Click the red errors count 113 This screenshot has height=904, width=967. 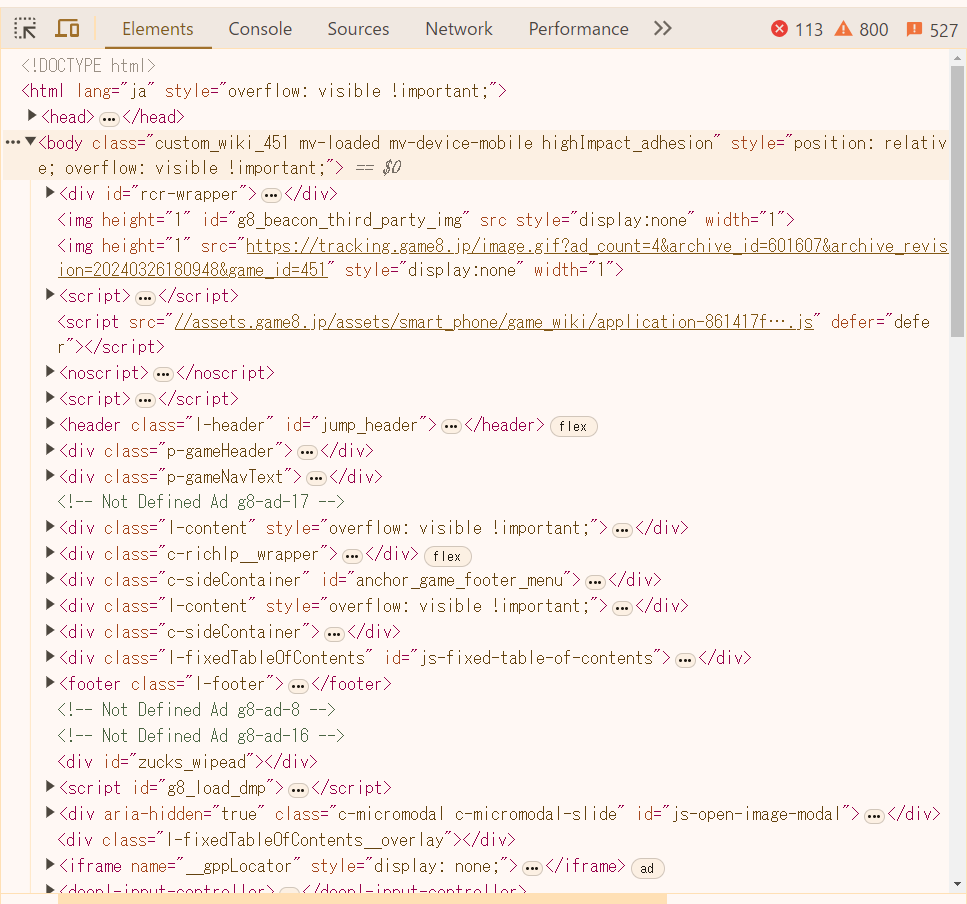point(797,29)
